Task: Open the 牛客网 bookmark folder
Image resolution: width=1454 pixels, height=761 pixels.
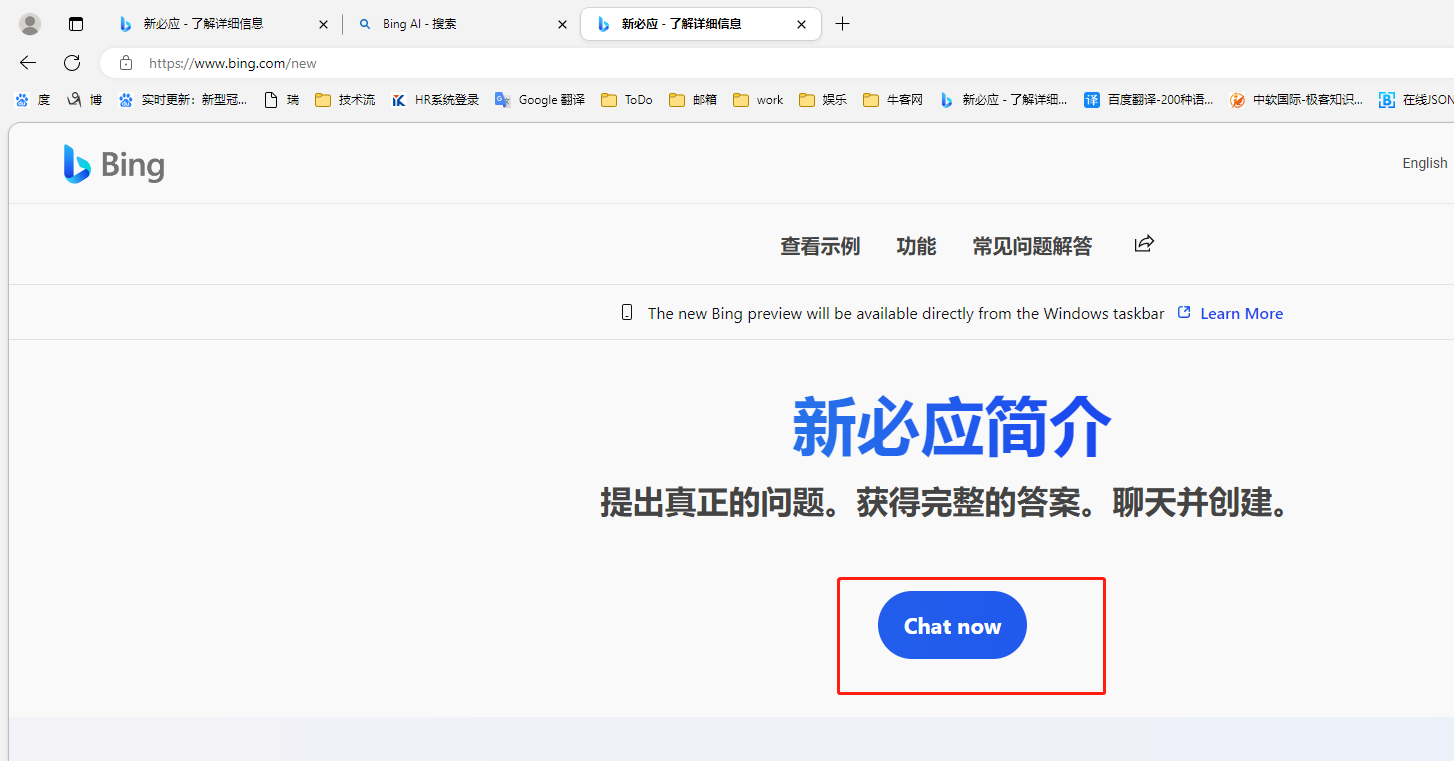Action: click(x=893, y=100)
